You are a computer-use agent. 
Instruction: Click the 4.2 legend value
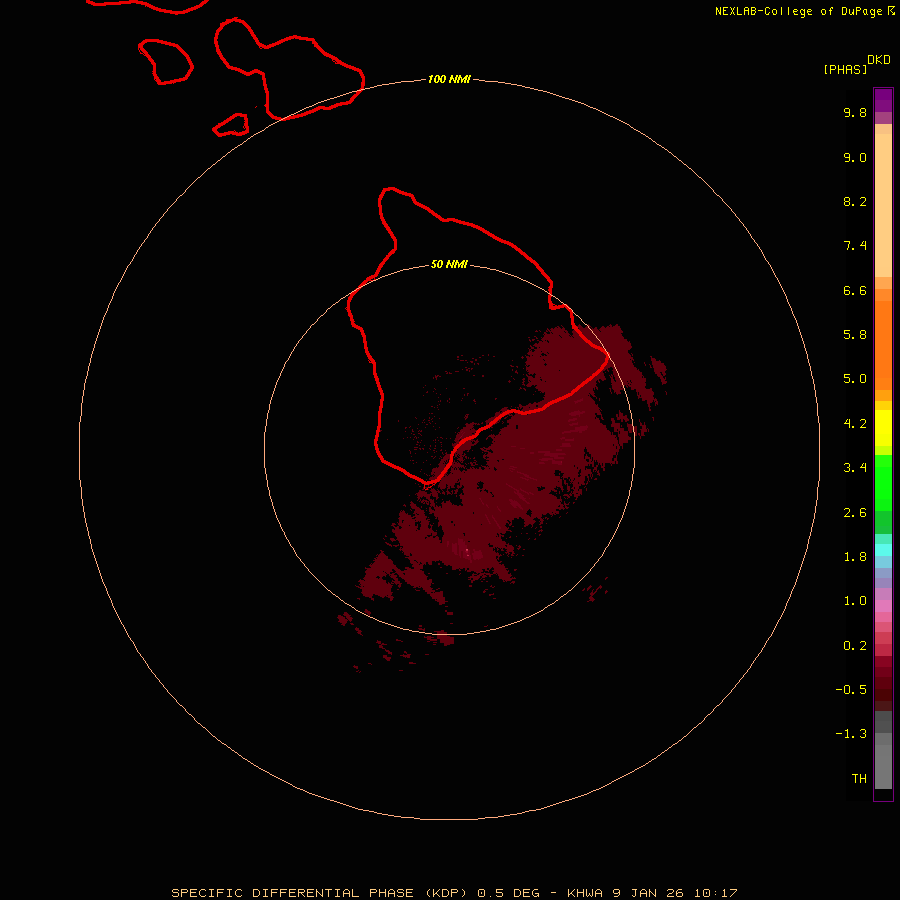855,424
